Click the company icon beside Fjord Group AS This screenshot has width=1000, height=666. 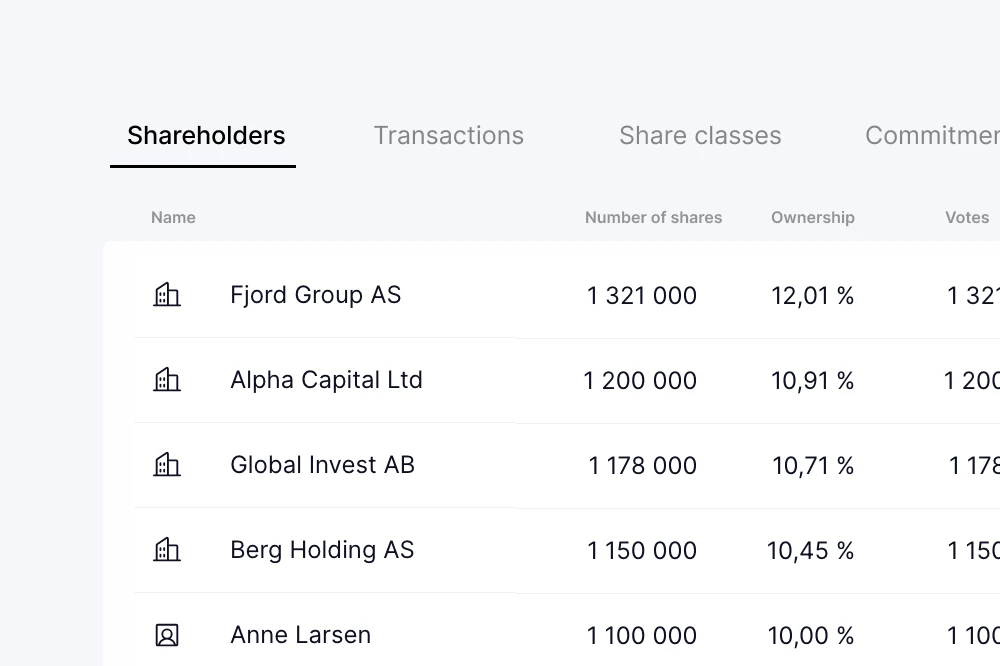167,295
